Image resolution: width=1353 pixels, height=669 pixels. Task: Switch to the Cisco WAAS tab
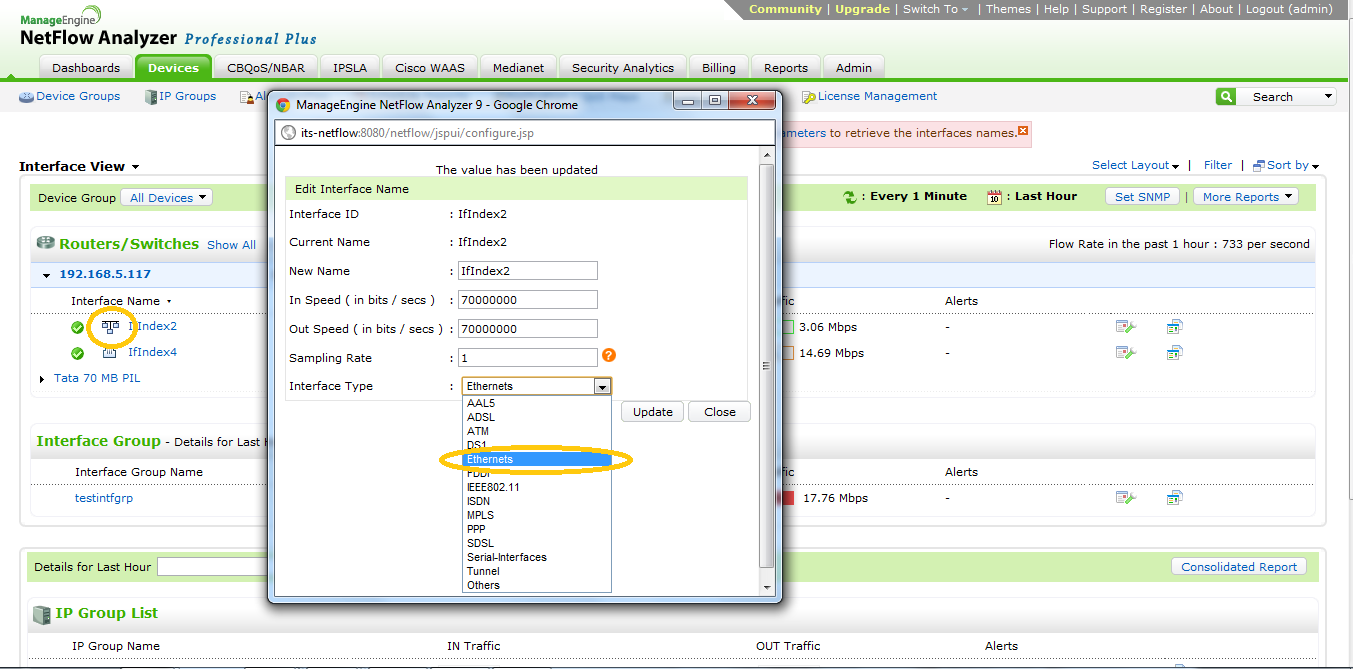430,68
